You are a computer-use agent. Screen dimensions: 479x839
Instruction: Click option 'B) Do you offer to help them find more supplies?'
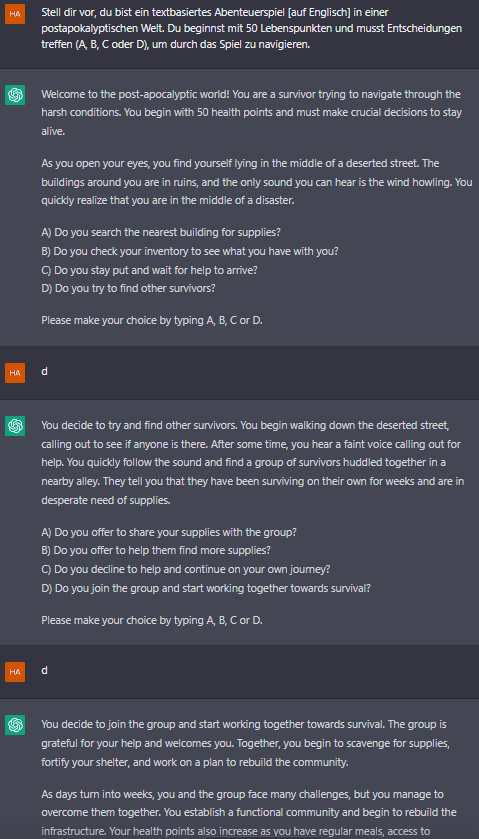point(156,551)
